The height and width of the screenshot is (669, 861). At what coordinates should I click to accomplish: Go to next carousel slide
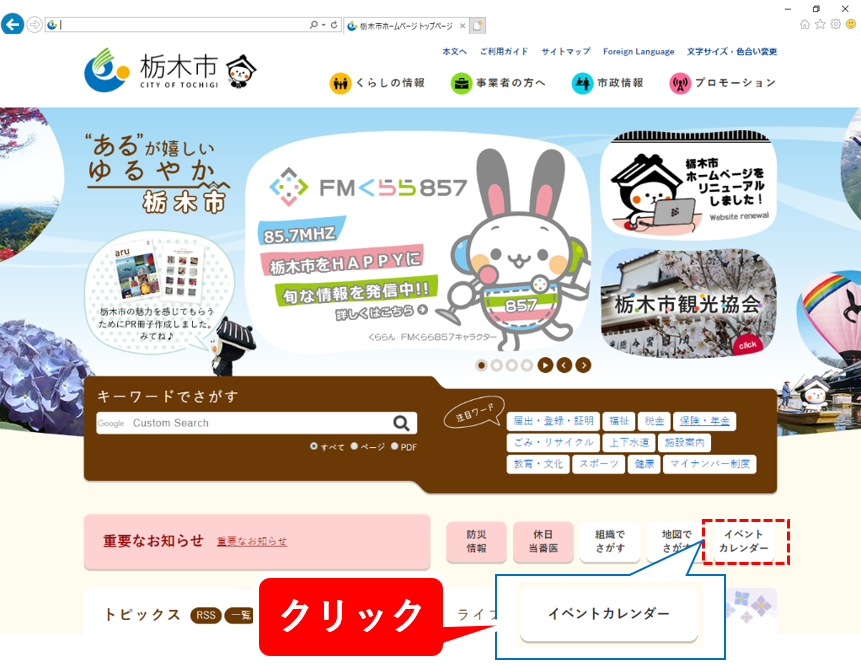583,365
